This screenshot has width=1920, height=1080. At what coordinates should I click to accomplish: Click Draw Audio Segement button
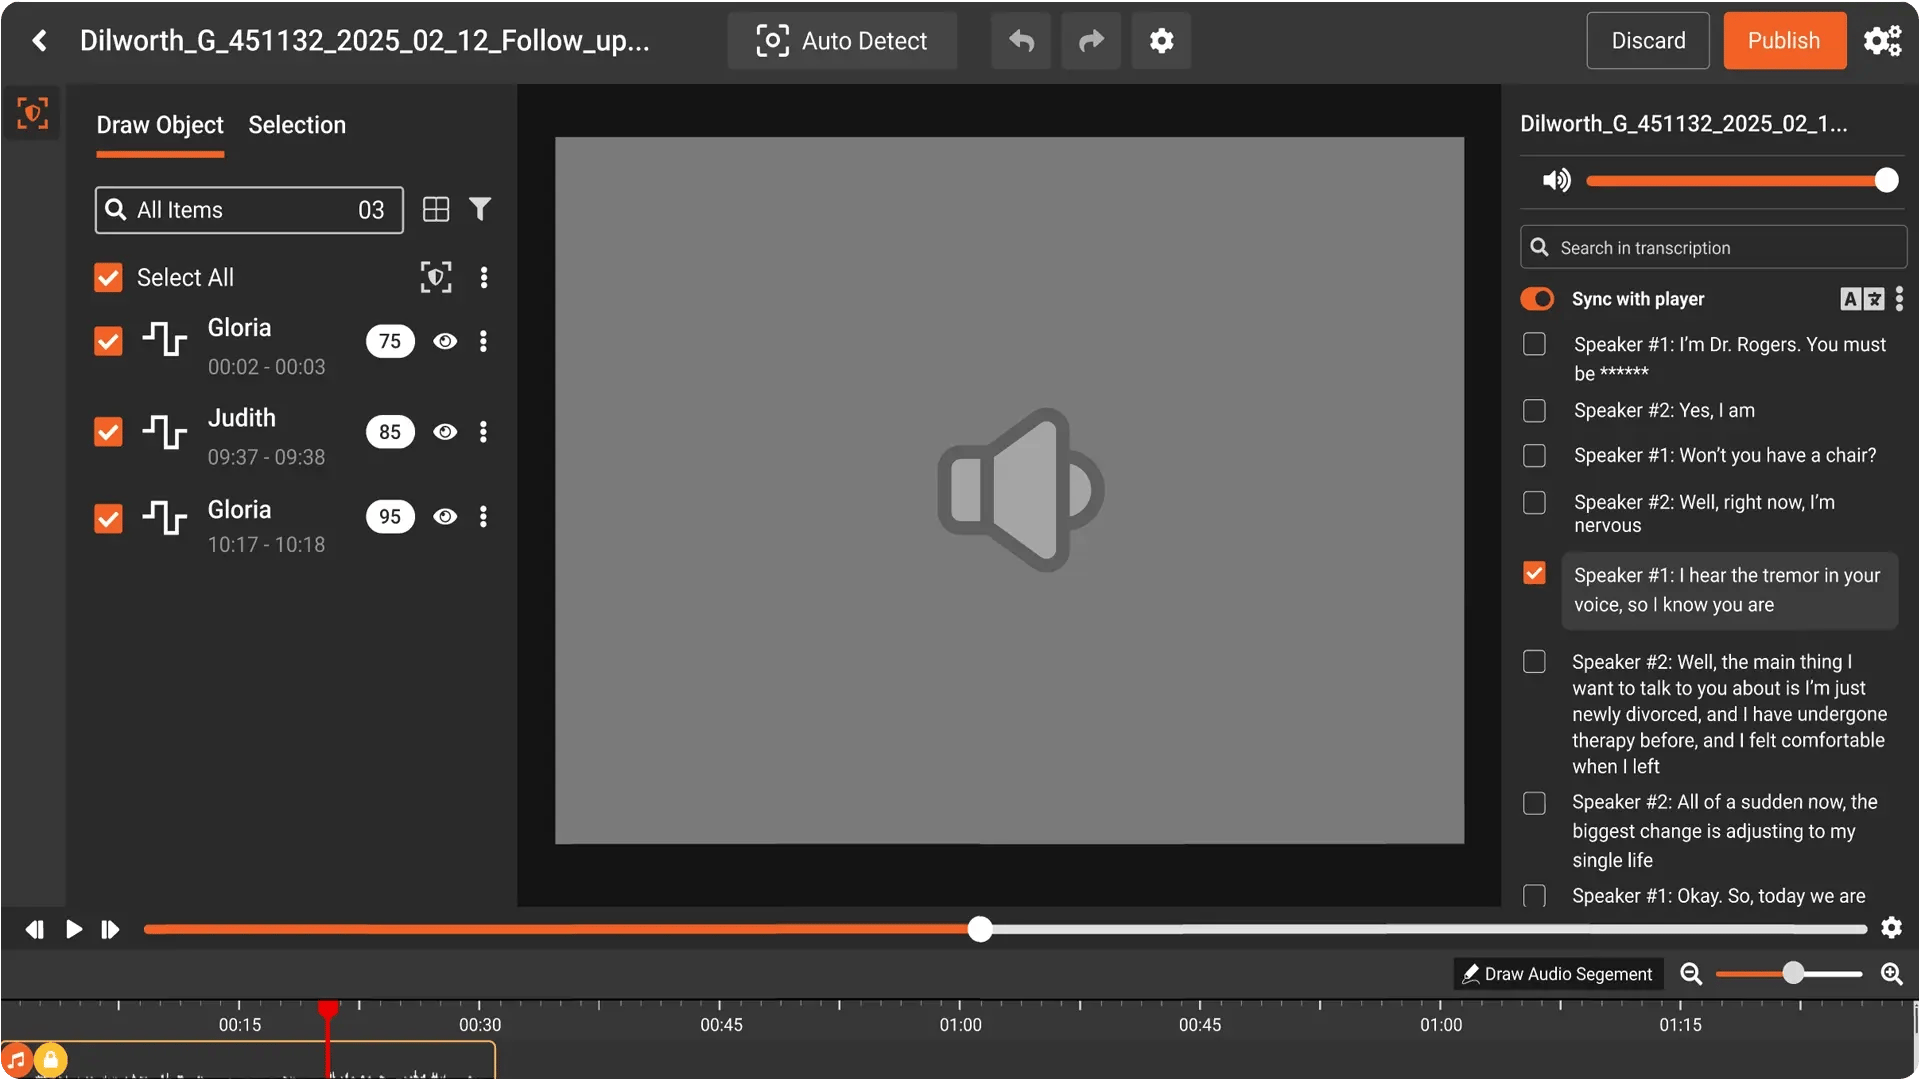(1557, 974)
